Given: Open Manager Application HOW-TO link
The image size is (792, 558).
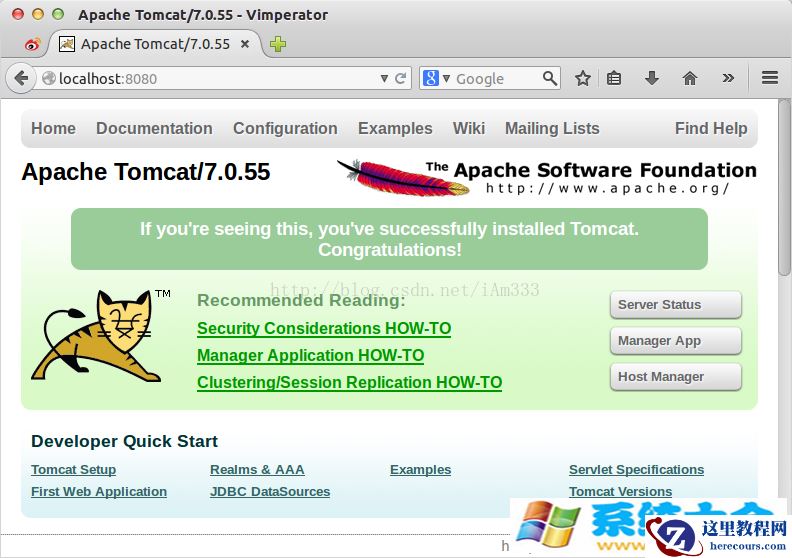Looking at the screenshot, I should coord(310,356).
